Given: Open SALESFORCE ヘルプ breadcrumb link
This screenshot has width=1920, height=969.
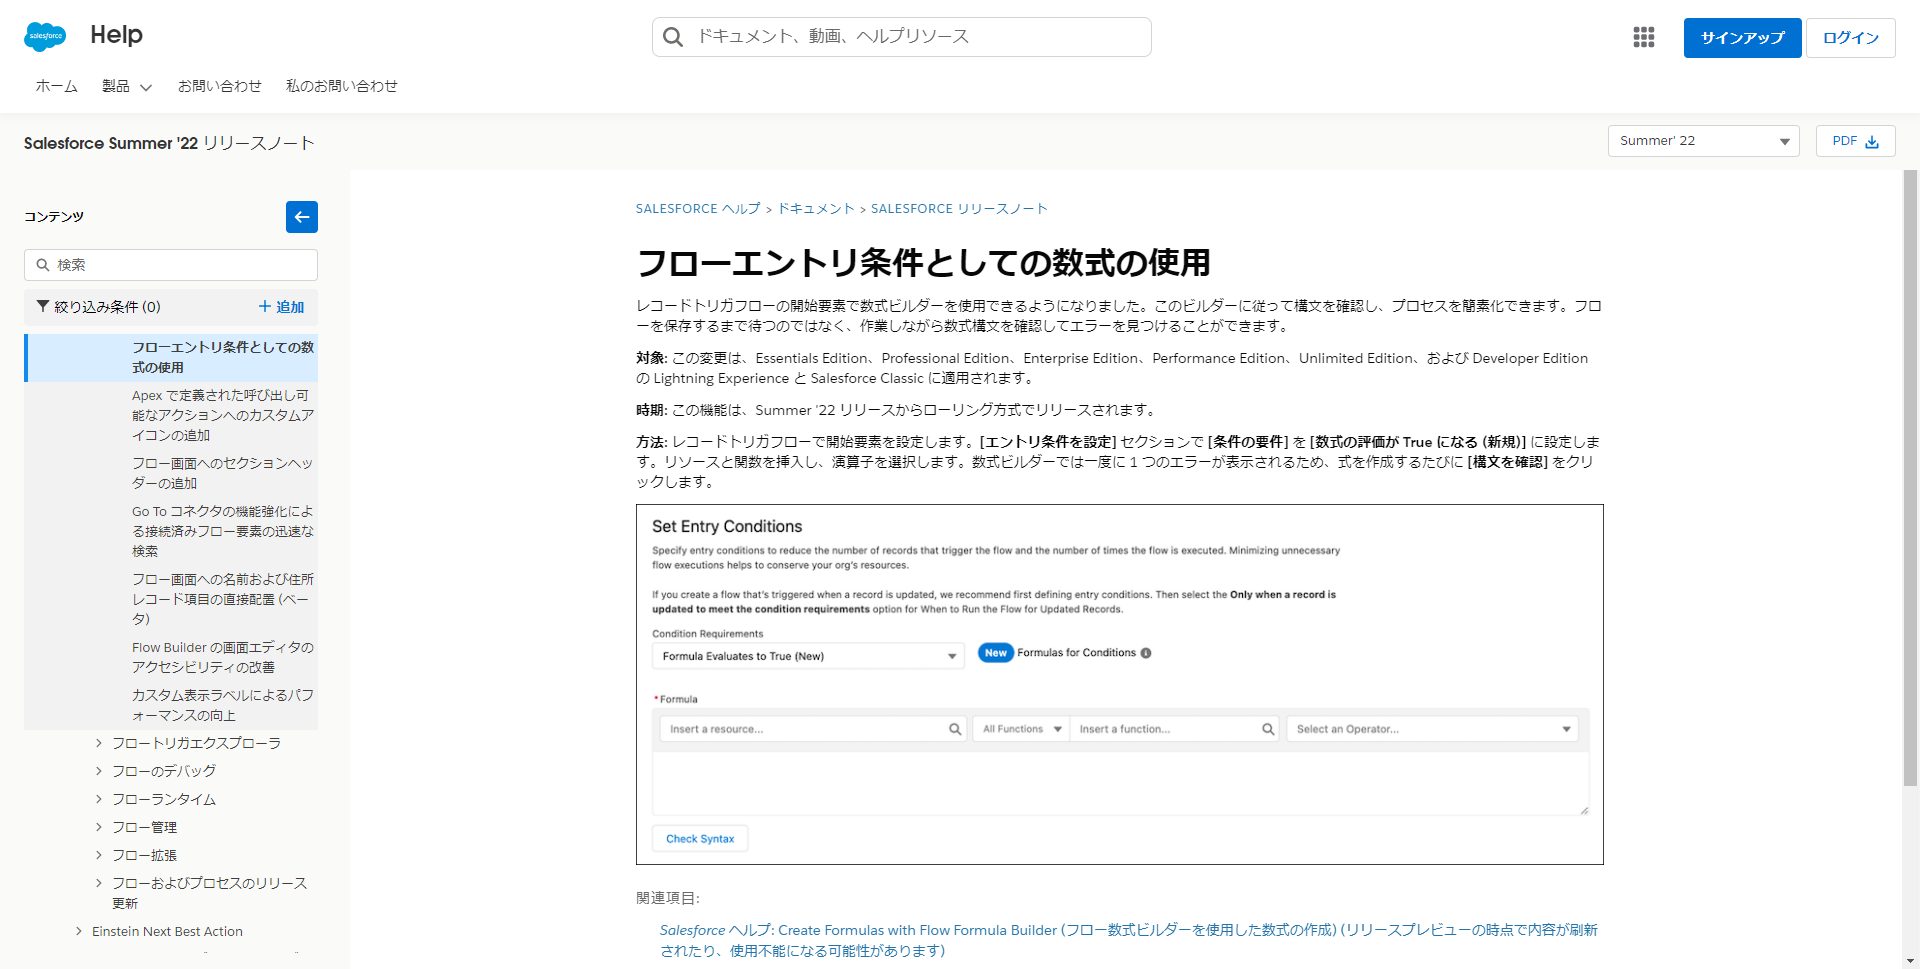Looking at the screenshot, I should click(698, 209).
